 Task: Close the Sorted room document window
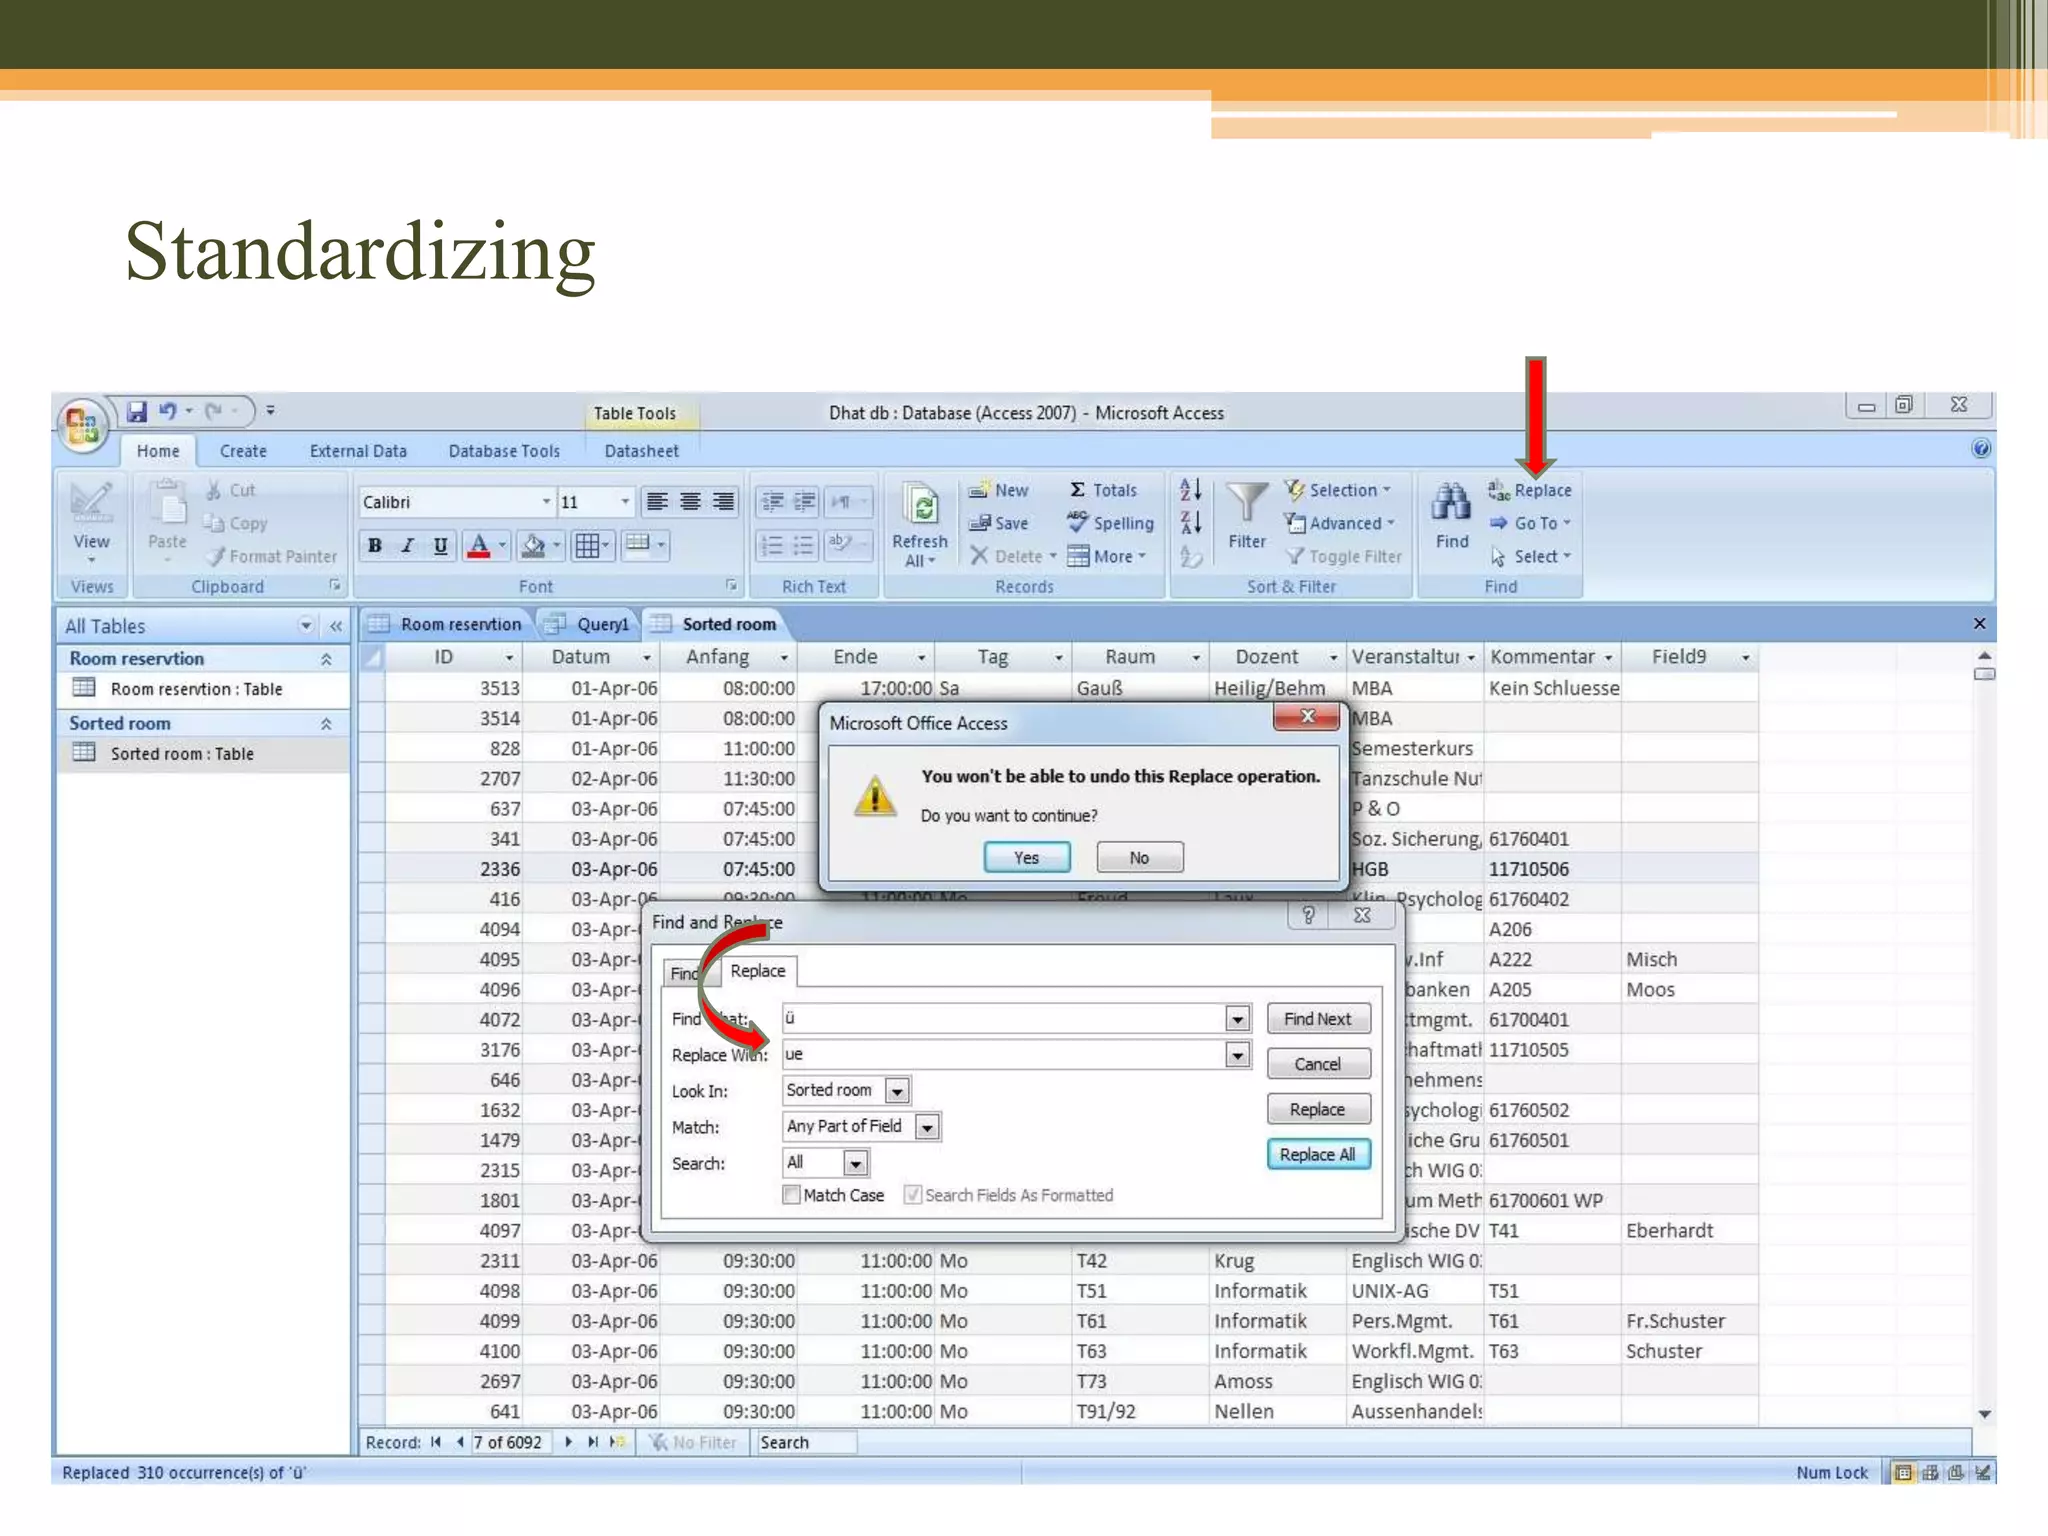point(1979,623)
